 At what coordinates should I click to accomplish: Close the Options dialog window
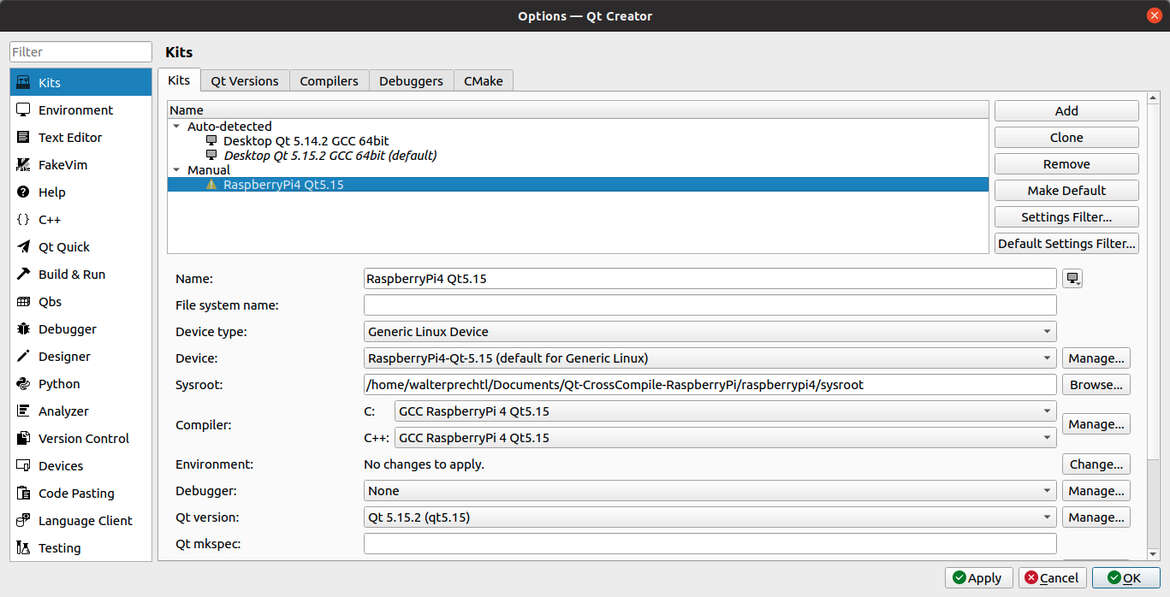[x=1154, y=16]
